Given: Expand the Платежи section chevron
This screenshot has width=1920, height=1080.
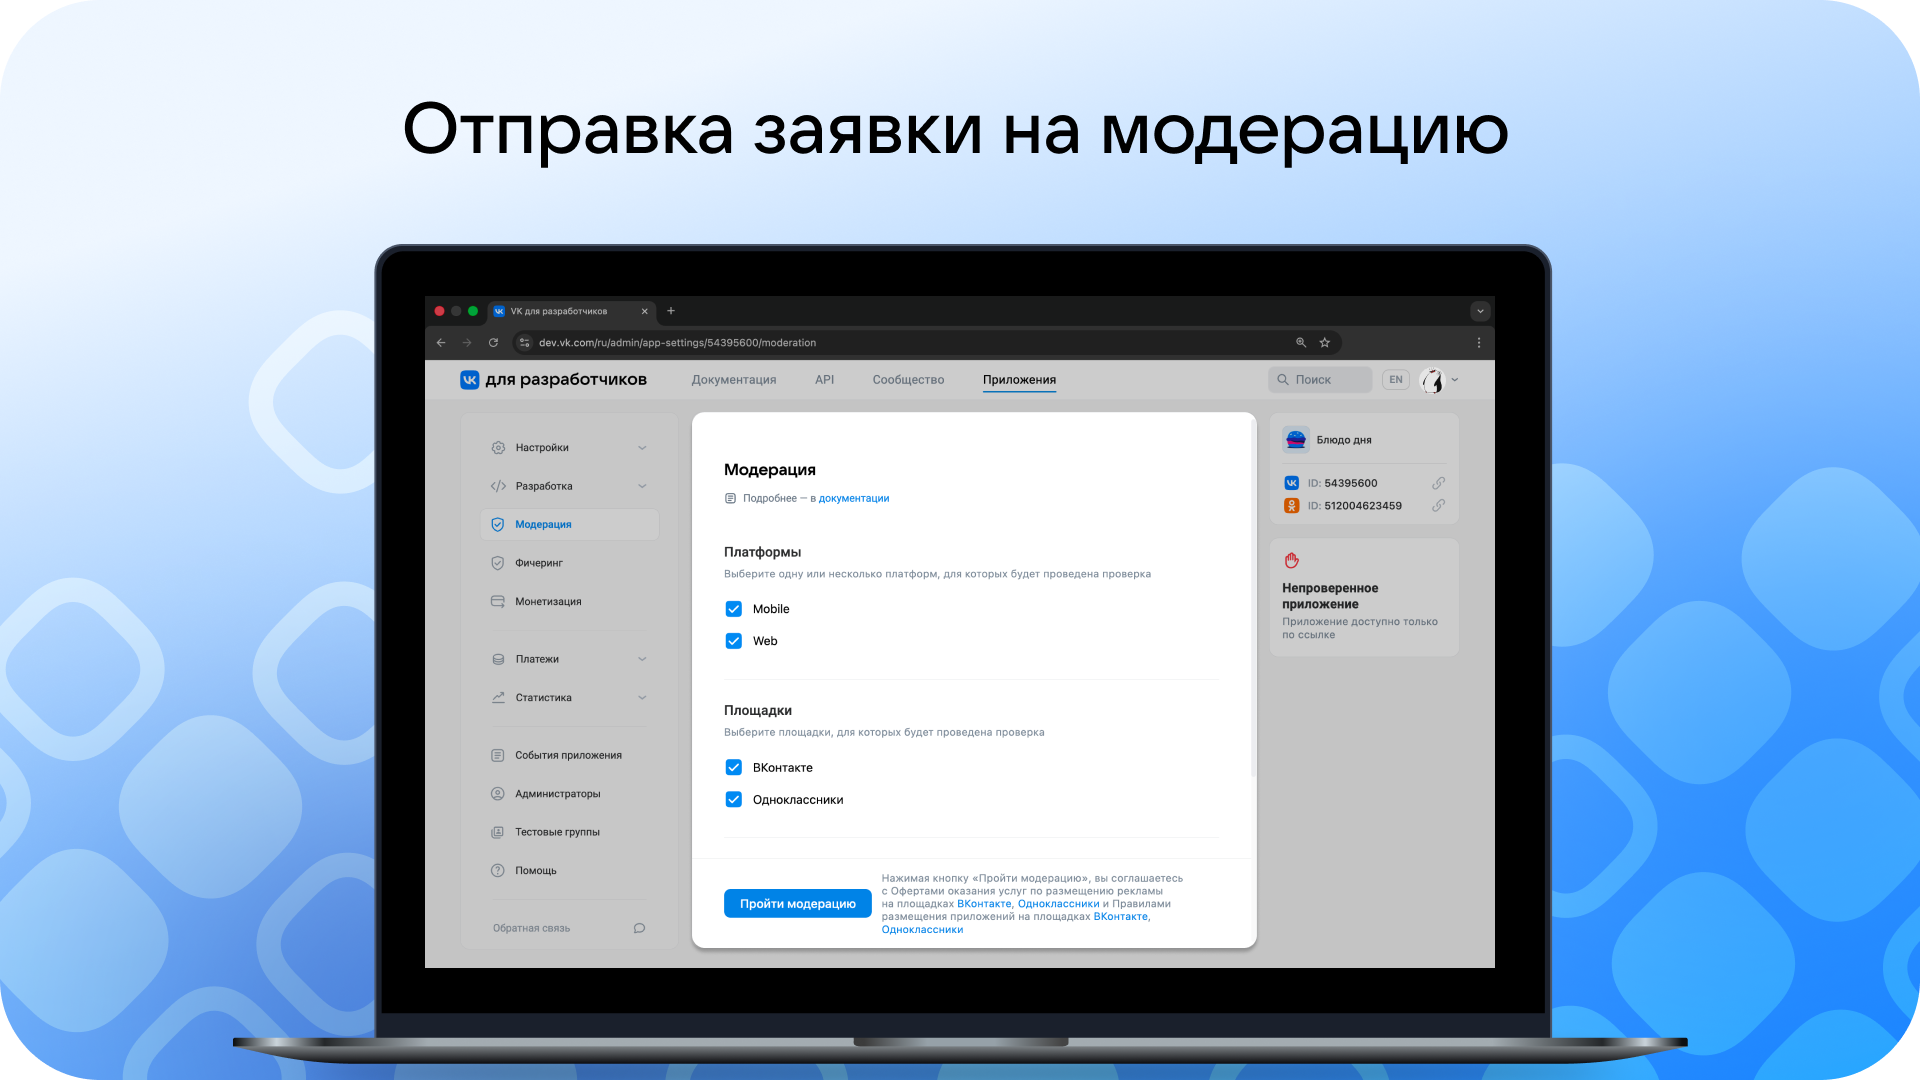Looking at the screenshot, I should (x=642, y=660).
